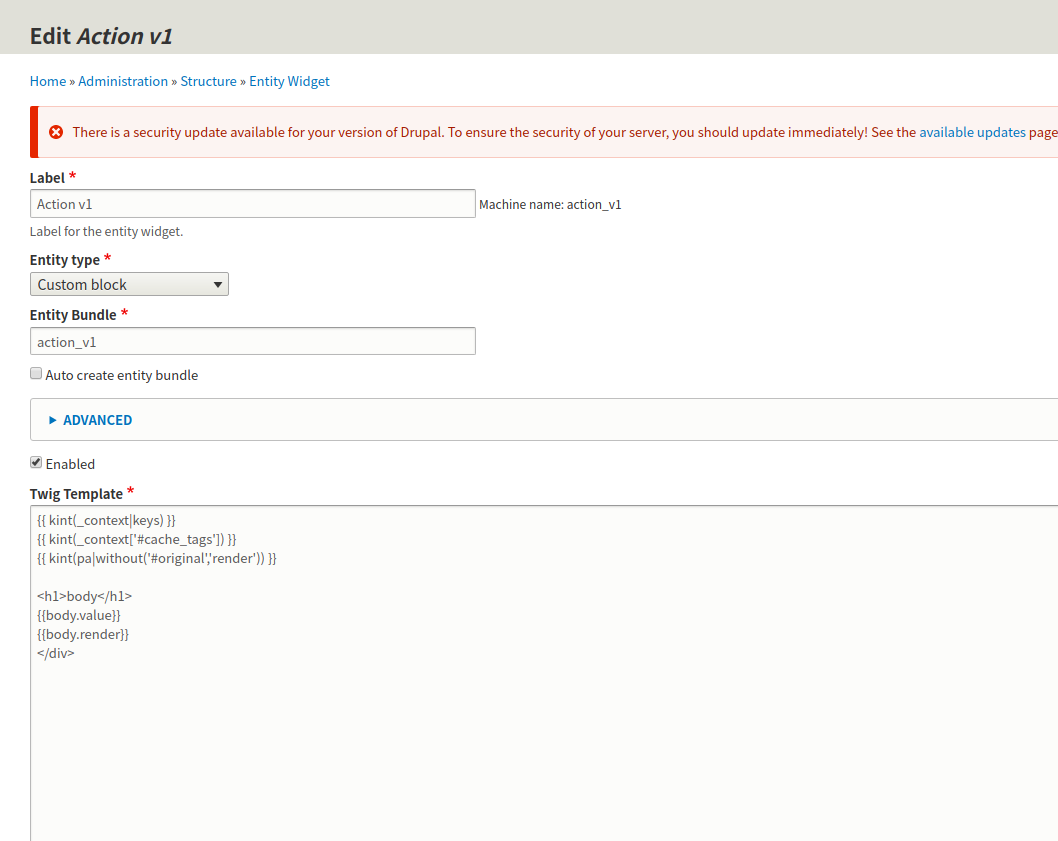Click inside the Entity Bundle field

pos(252,341)
